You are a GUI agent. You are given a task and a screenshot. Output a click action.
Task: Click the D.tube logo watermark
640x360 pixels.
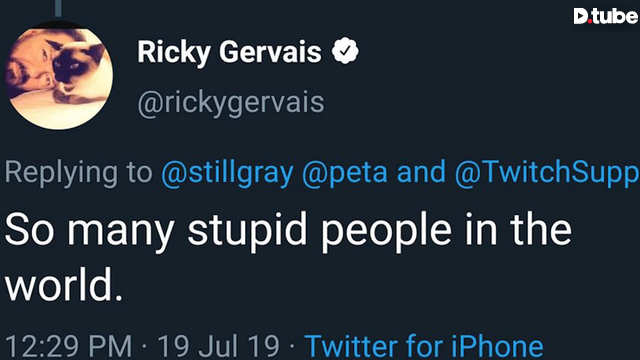606,16
